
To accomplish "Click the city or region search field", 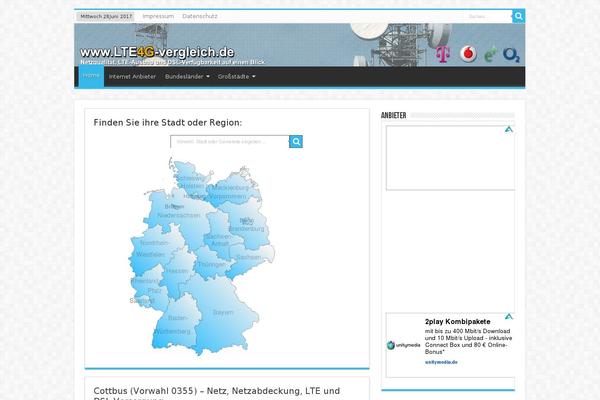I will (x=228, y=142).
